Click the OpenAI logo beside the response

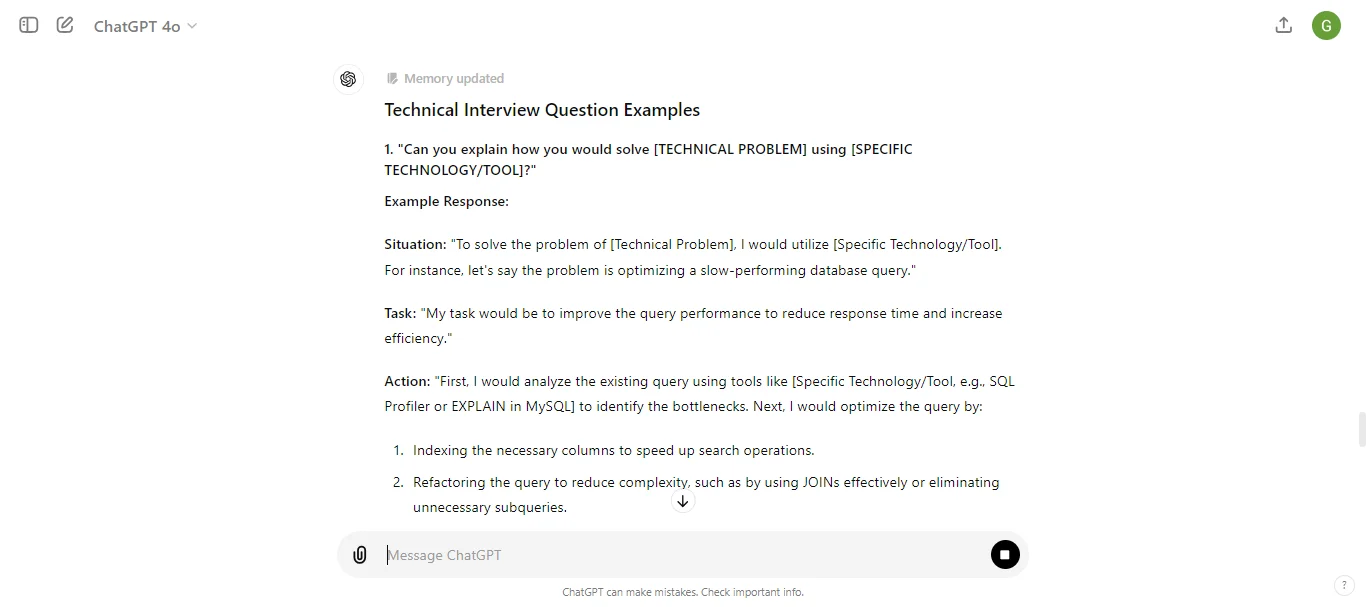click(x=347, y=78)
